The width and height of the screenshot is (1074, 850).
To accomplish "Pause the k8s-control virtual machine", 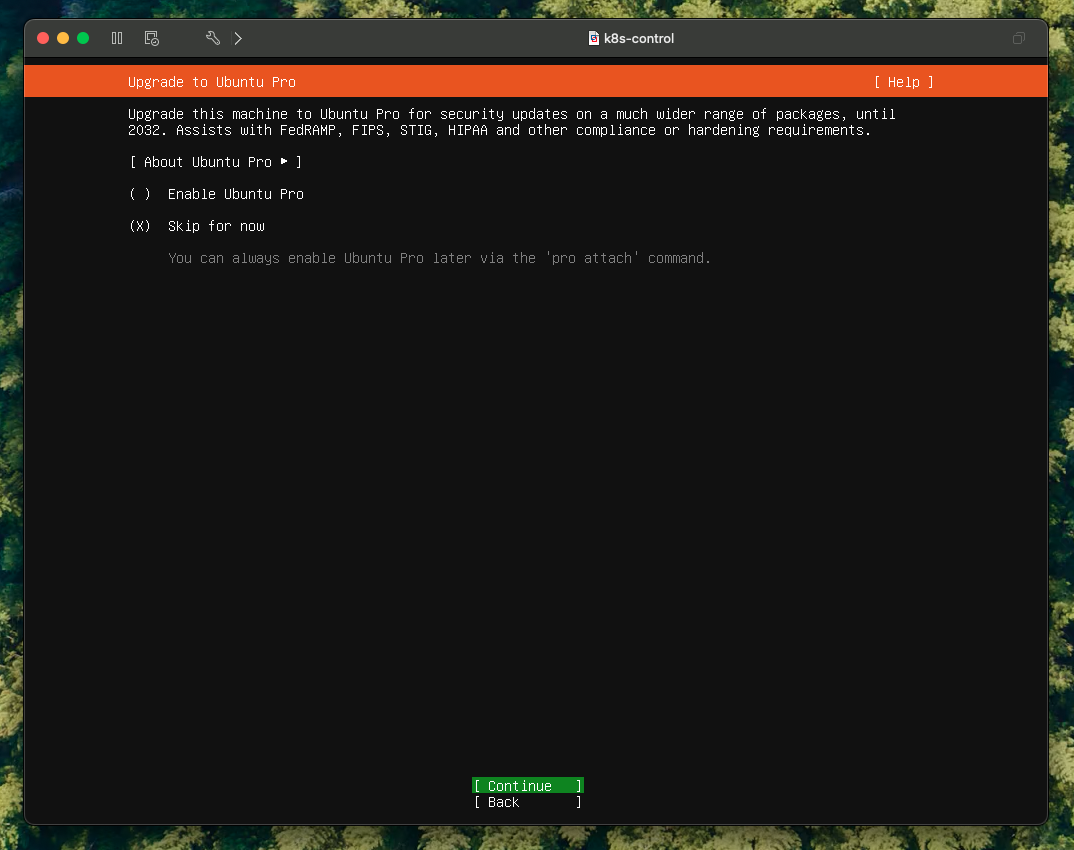I will tap(117, 38).
